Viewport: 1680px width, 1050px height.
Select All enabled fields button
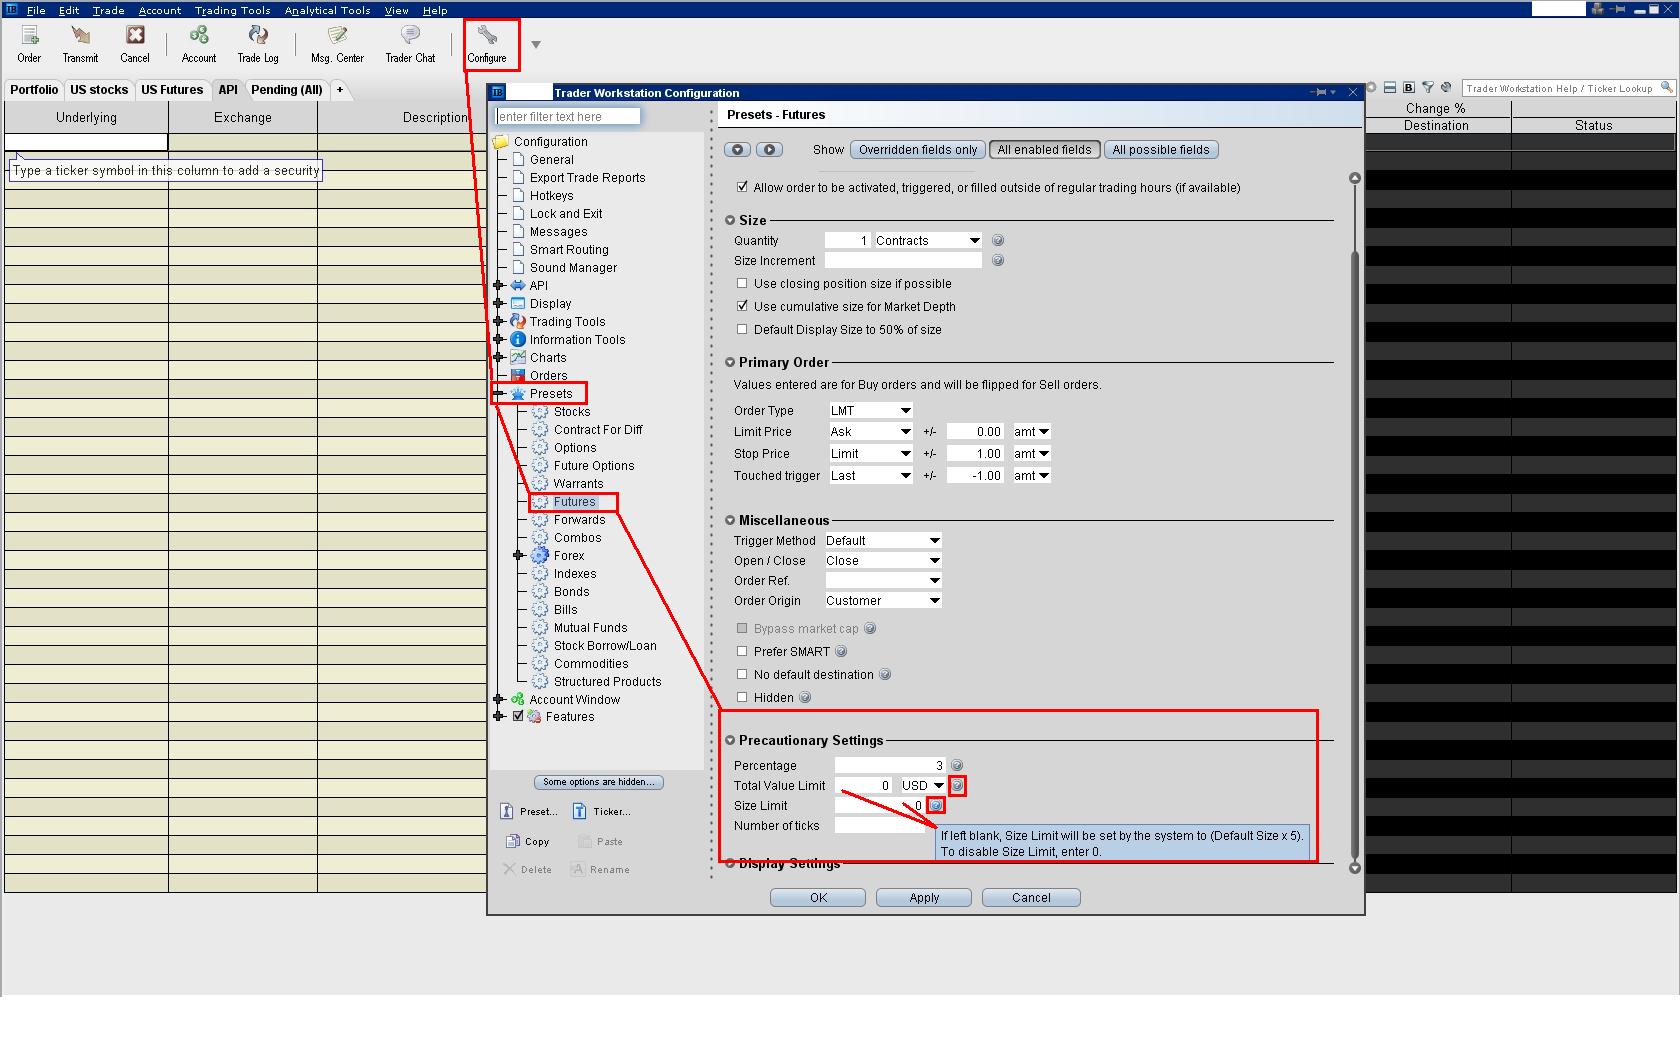pyautogui.click(x=1045, y=150)
